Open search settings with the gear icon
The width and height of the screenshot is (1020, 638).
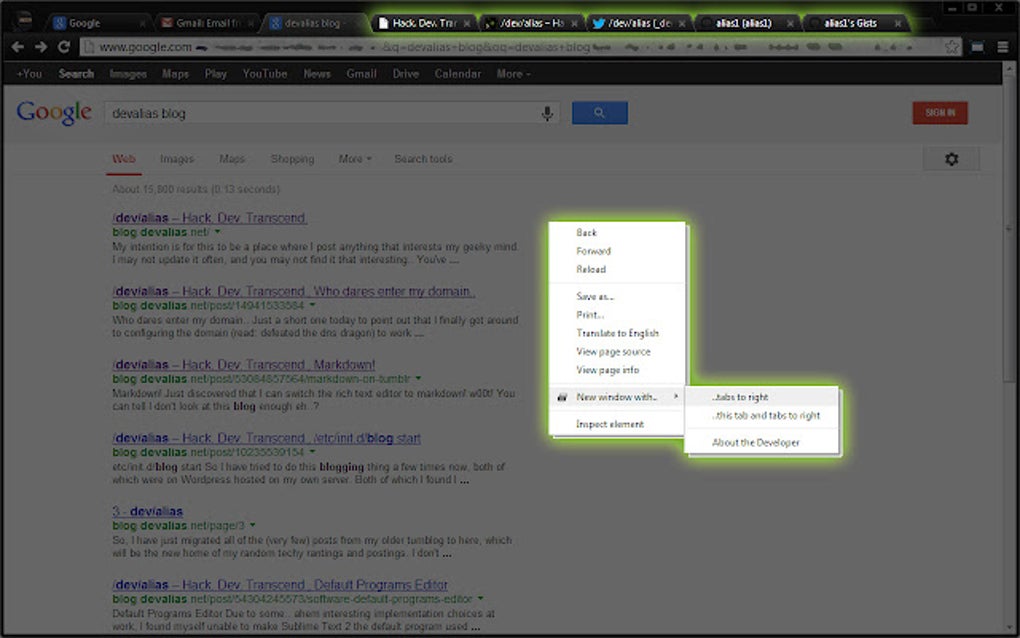pyautogui.click(x=951, y=158)
